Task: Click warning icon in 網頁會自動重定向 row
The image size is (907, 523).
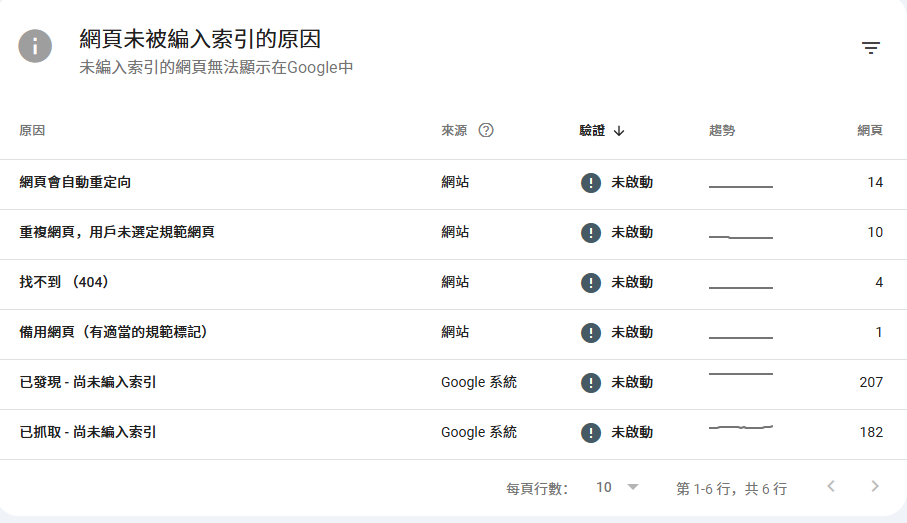Action: tap(591, 182)
